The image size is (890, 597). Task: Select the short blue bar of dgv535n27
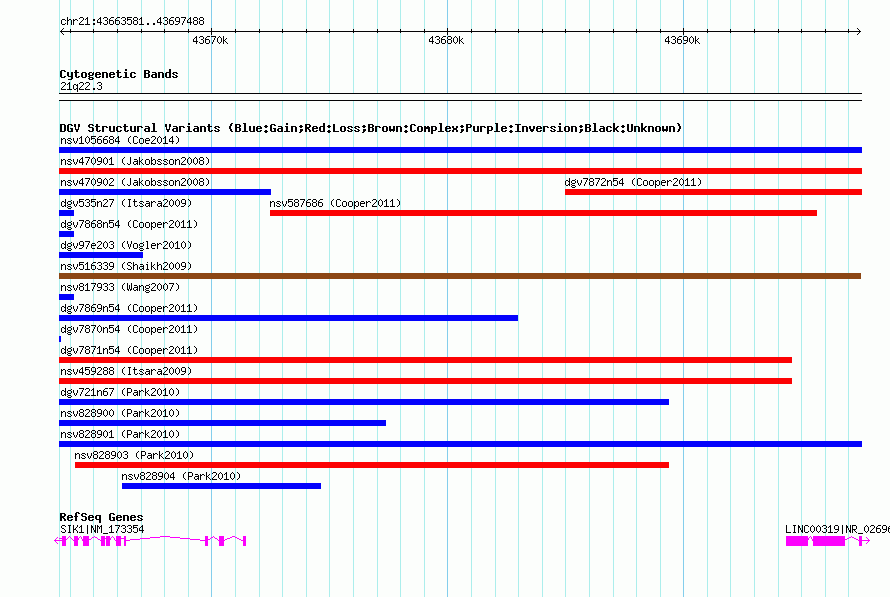point(66,213)
